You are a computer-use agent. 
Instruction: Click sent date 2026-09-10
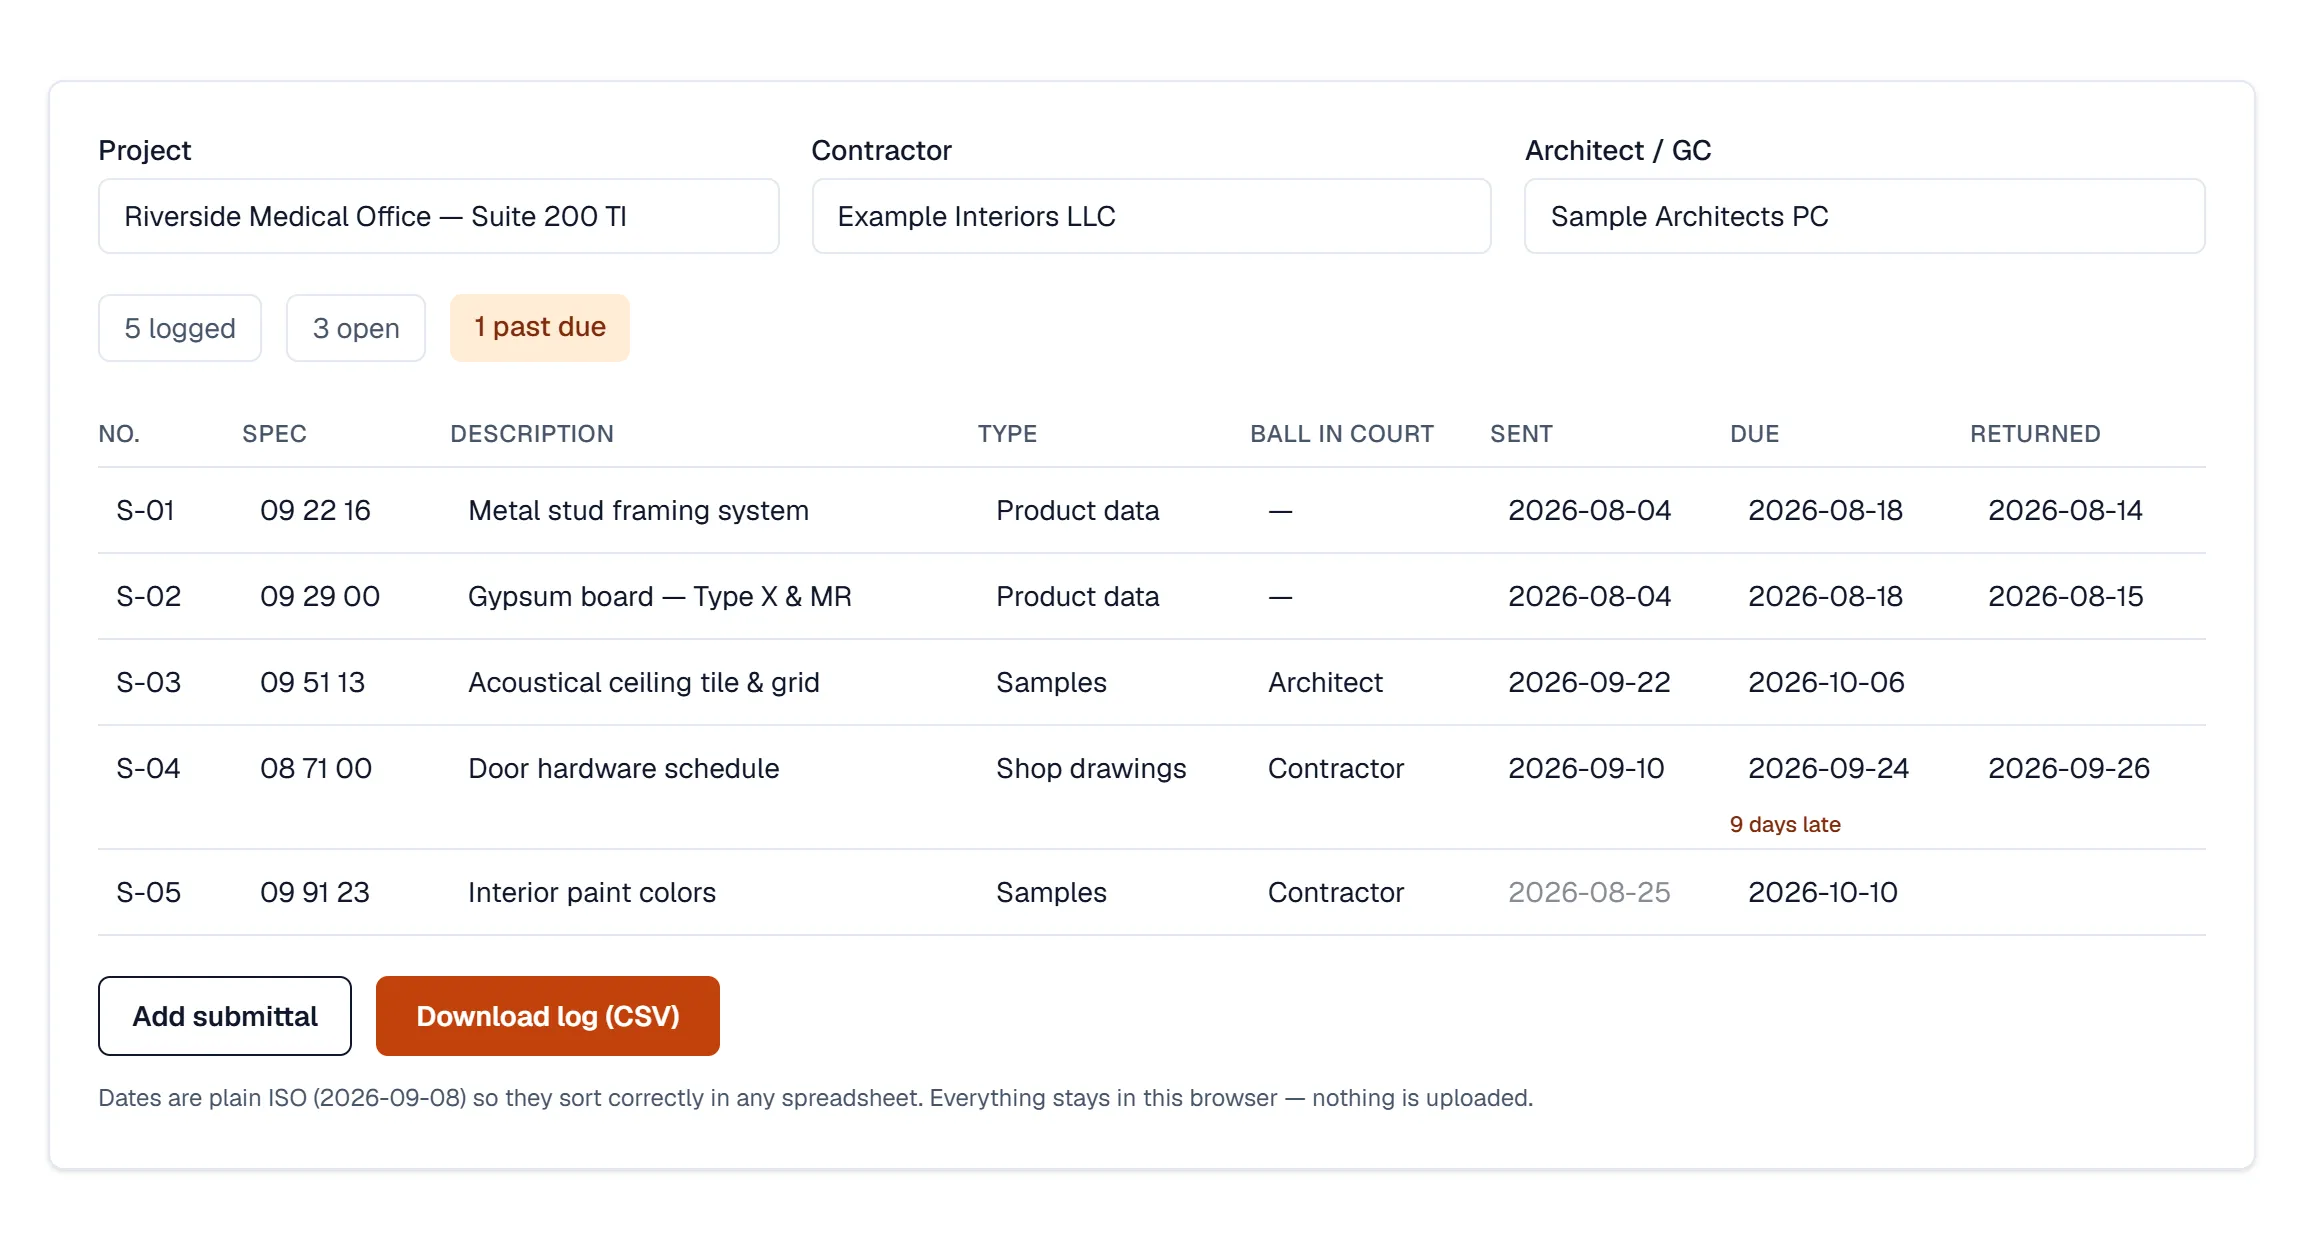pos(1586,768)
